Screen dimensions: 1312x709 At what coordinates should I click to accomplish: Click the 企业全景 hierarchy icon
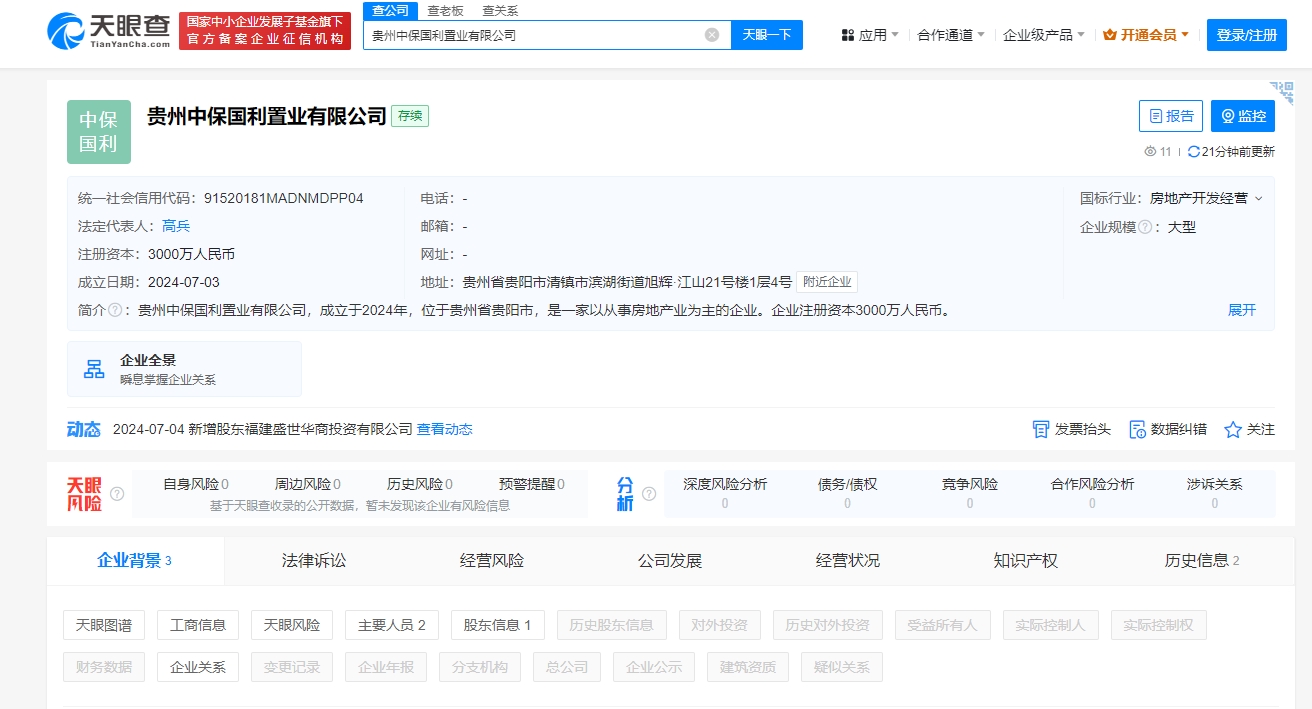pyautogui.click(x=94, y=369)
